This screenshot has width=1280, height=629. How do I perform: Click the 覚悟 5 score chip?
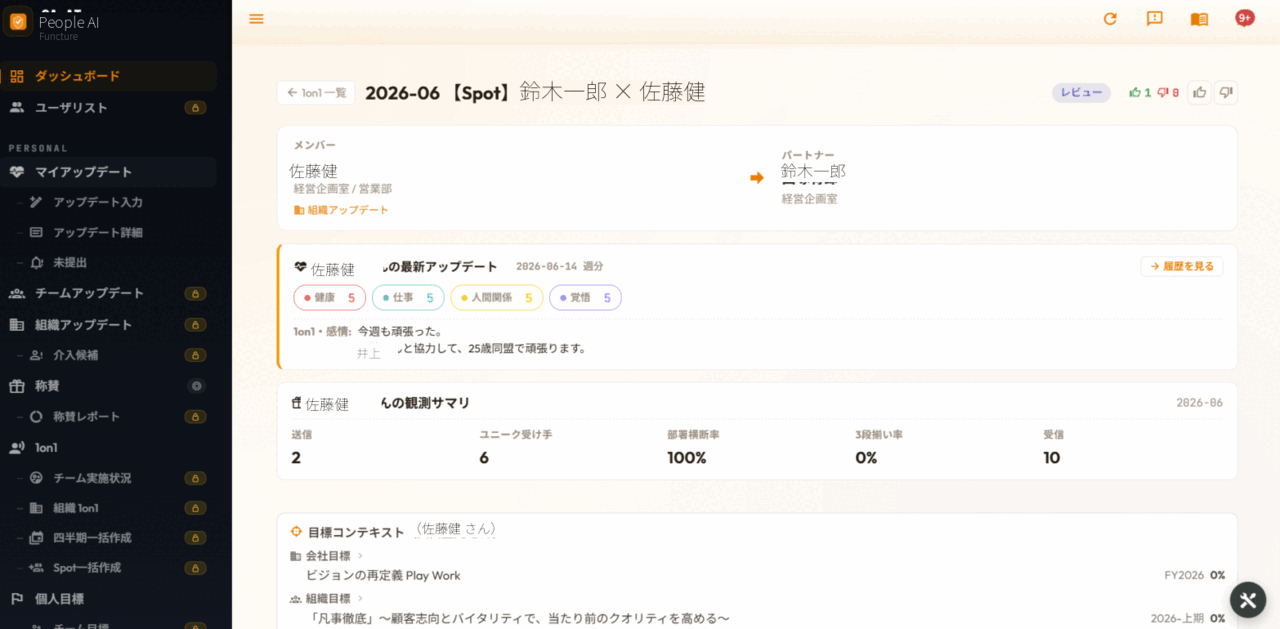click(x=585, y=298)
